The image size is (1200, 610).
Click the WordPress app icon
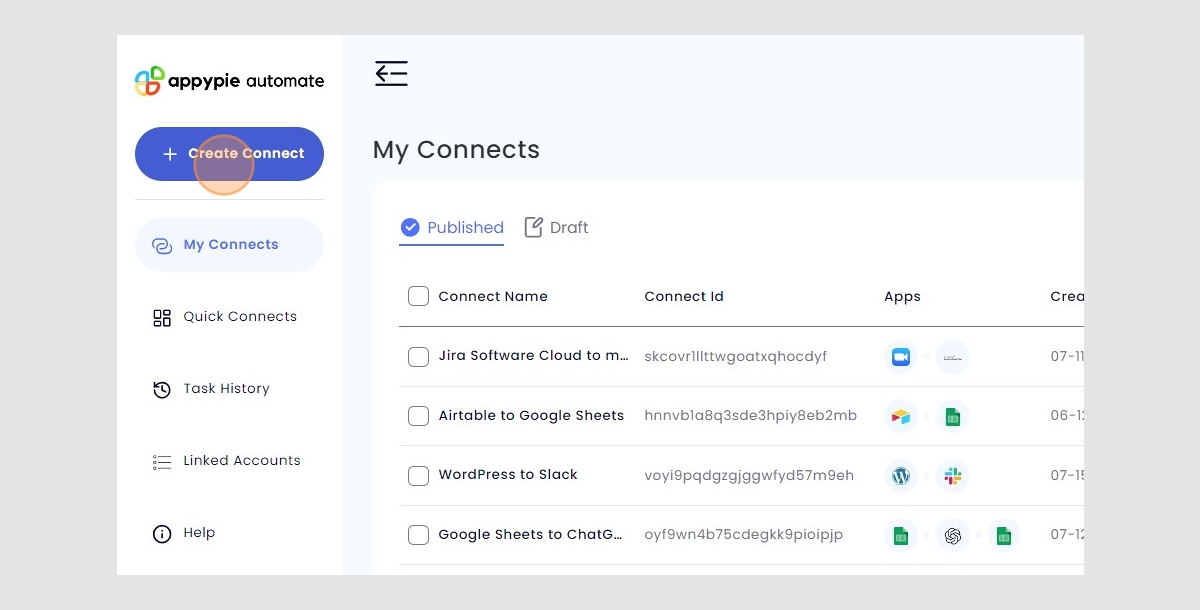901,476
